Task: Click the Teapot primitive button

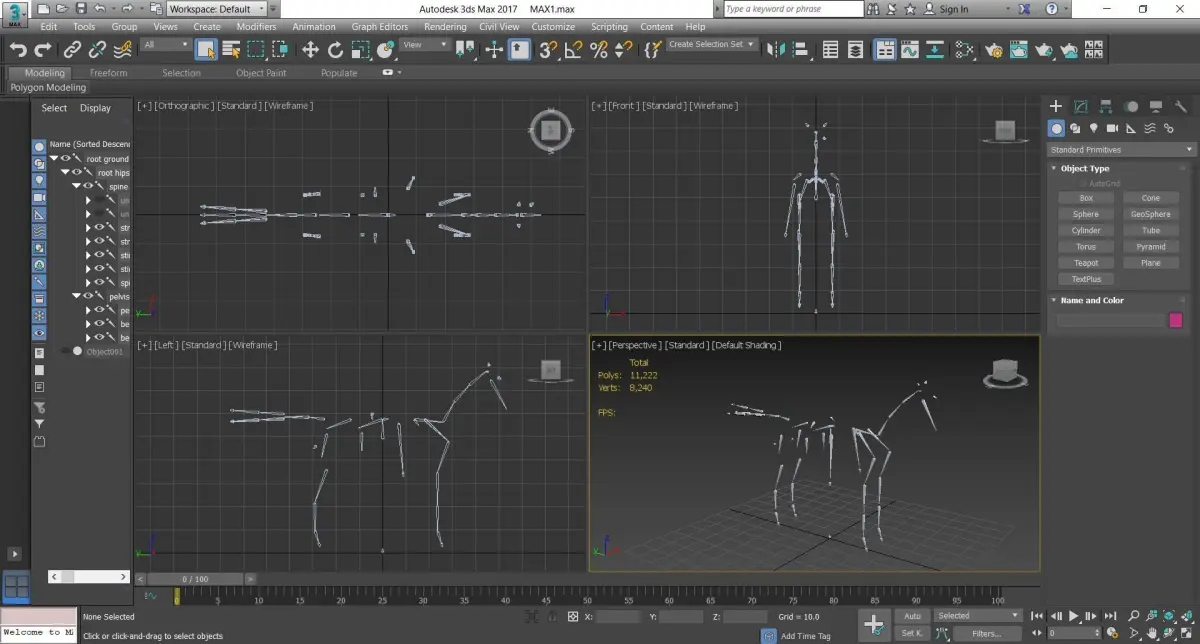Action: (1086, 263)
